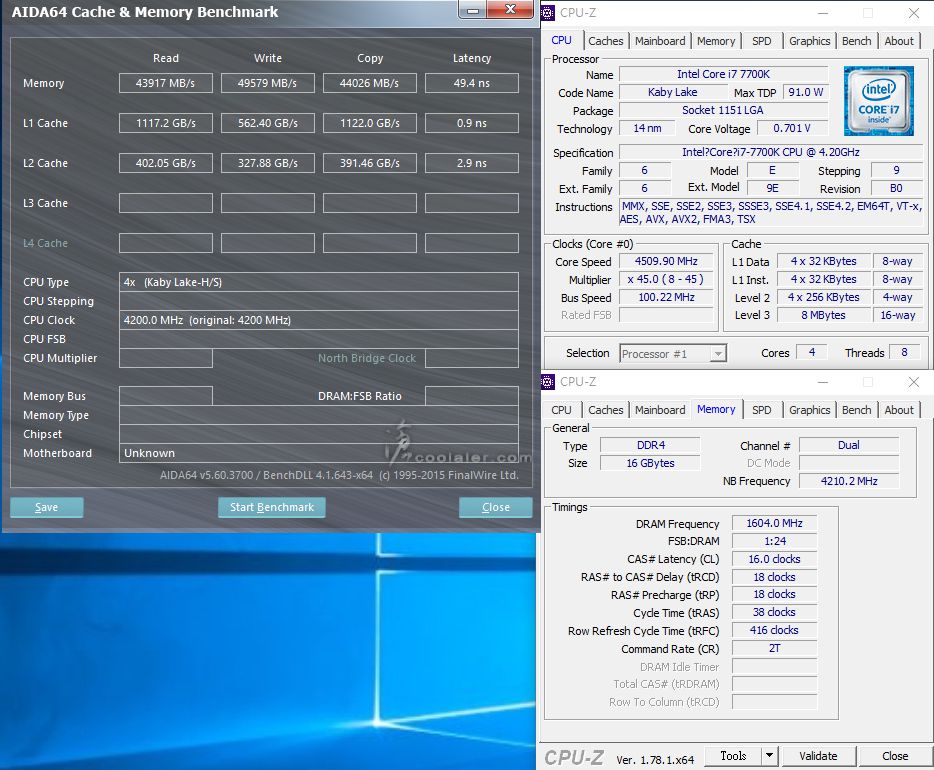Click the CPU-Z app icon in top window title
The width and height of the screenshot is (934, 770).
(x=548, y=13)
